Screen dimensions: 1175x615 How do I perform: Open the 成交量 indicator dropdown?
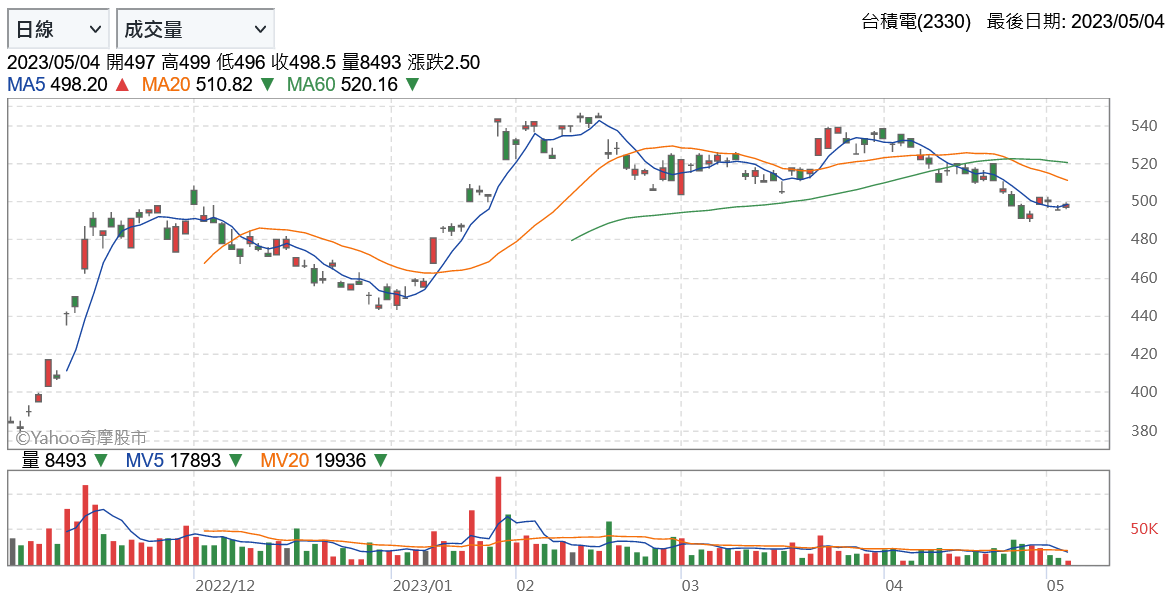[x=196, y=29]
